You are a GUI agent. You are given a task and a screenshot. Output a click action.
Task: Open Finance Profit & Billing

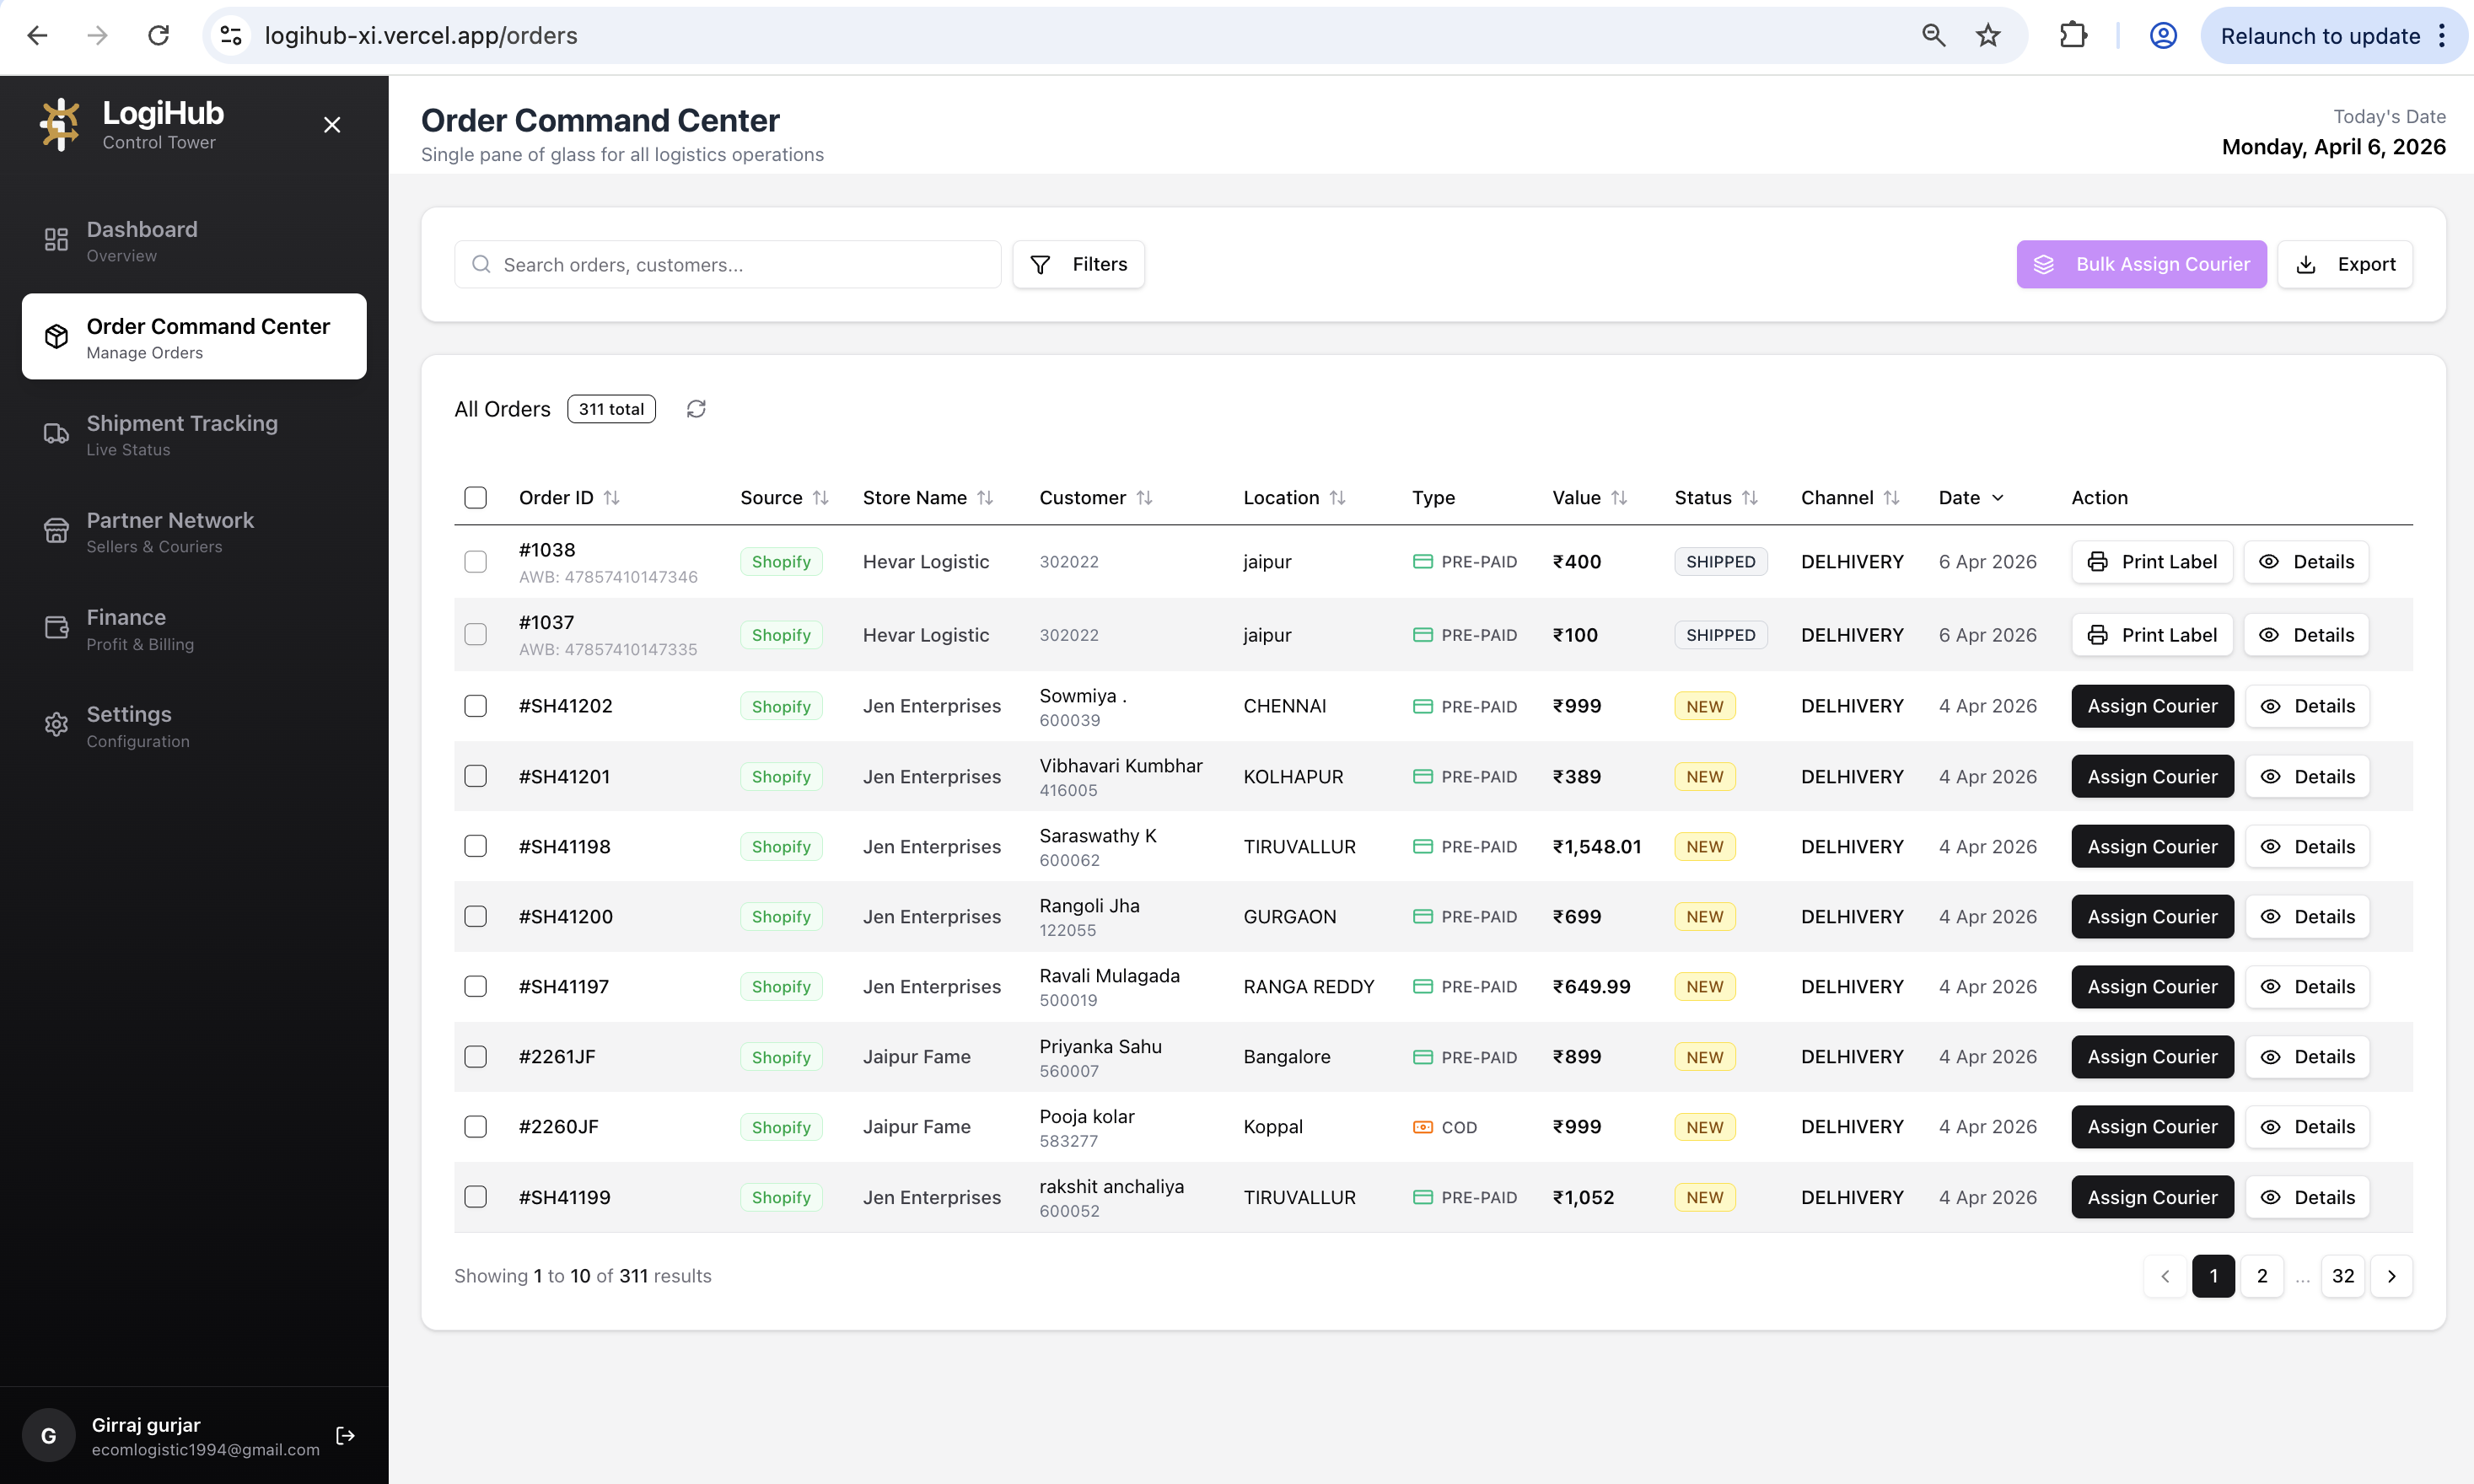point(194,628)
